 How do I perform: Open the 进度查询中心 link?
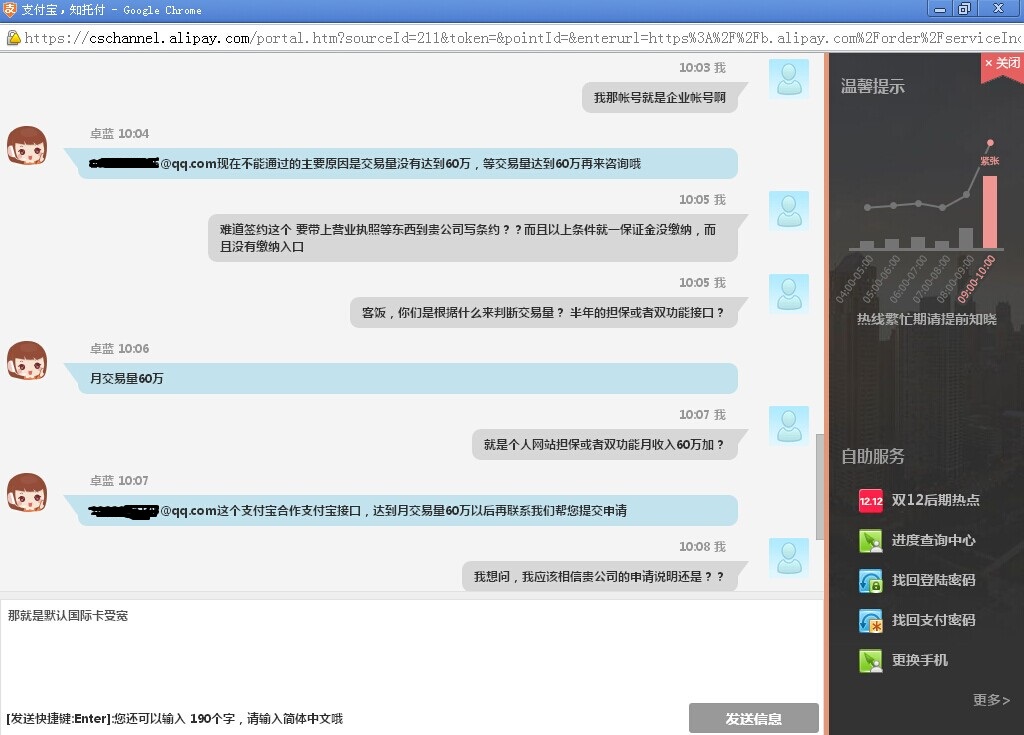coord(933,541)
